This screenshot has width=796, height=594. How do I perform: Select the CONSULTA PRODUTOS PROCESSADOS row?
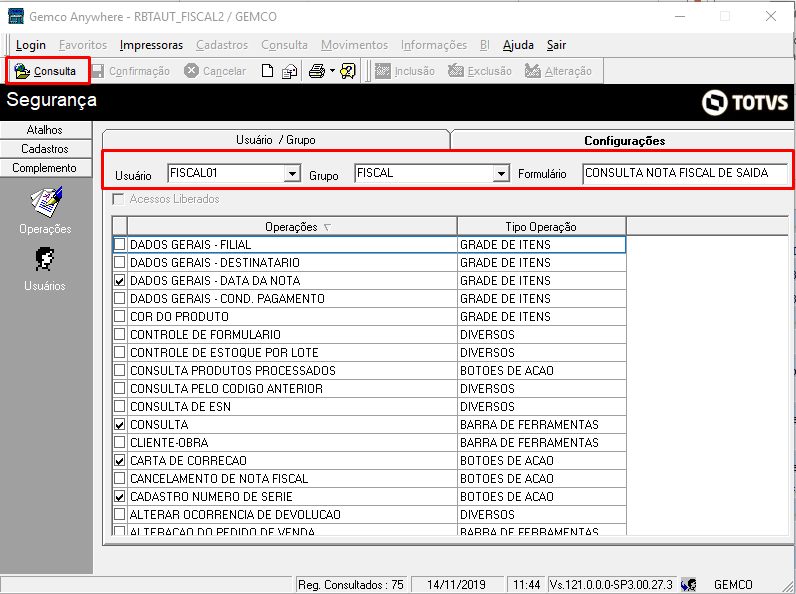[369, 371]
